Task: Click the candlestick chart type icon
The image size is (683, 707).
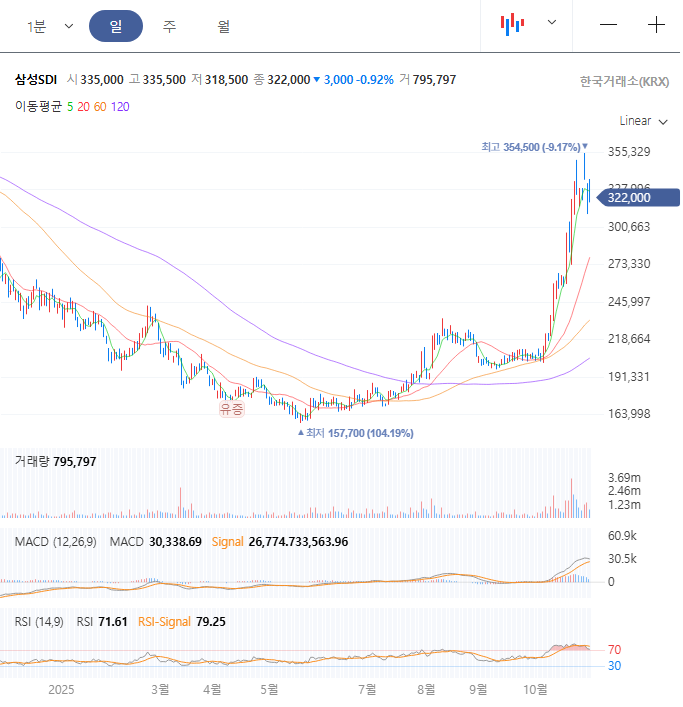Action: [x=512, y=24]
